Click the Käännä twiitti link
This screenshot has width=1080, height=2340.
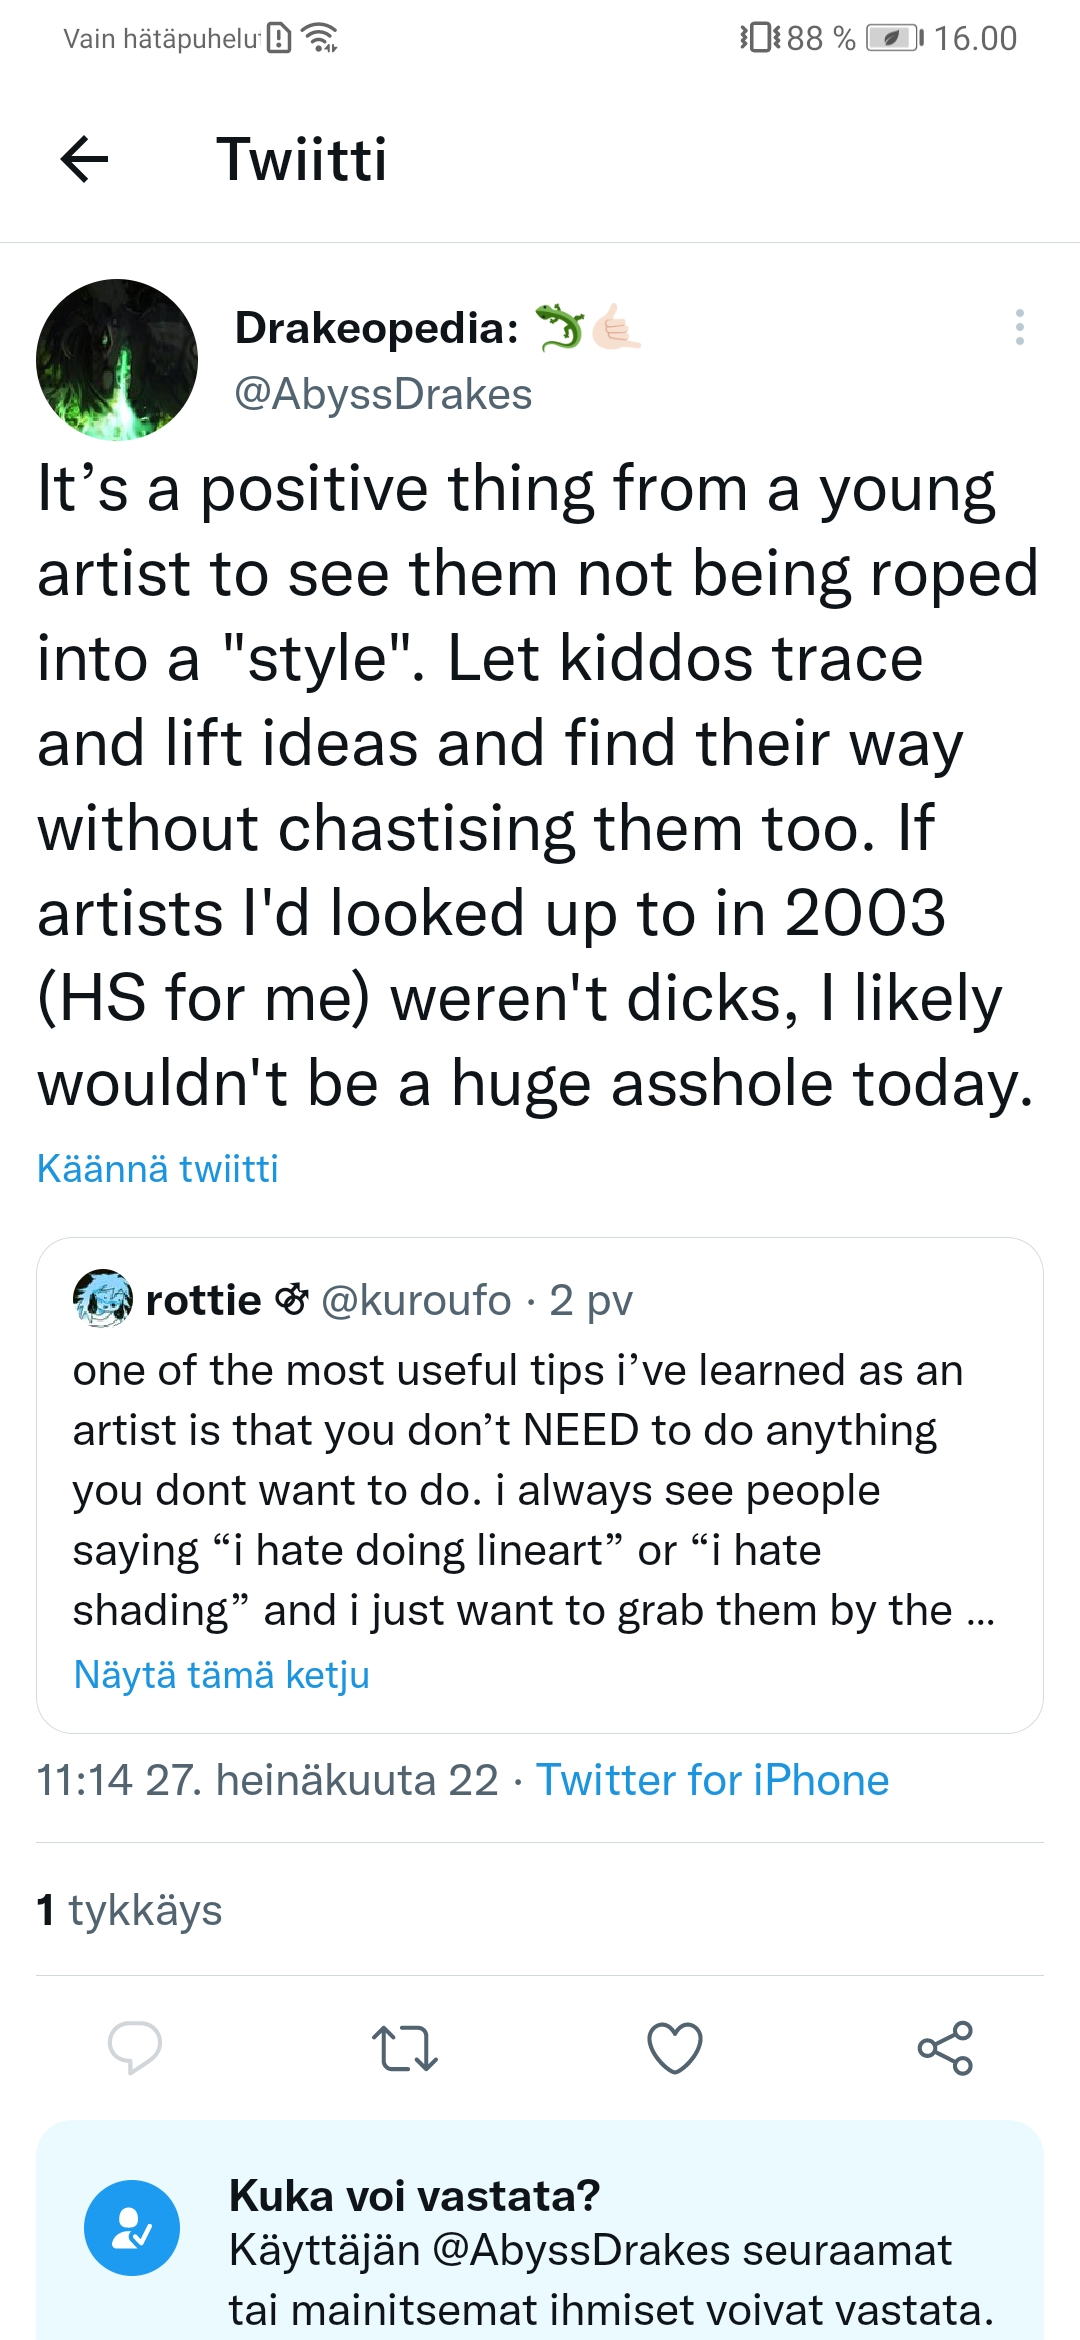(158, 1168)
